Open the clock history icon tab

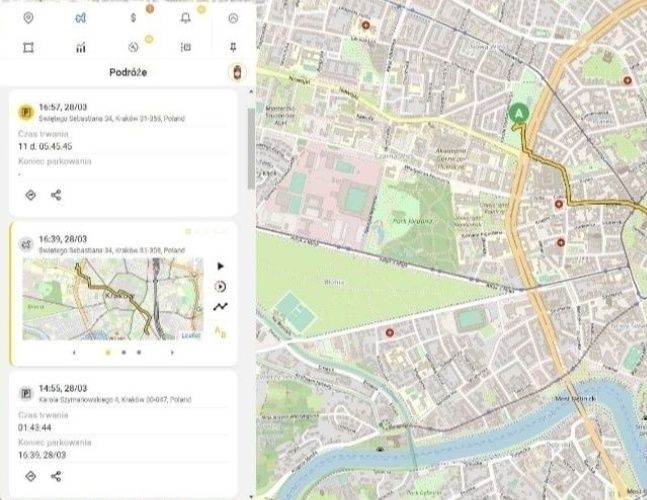(x=133, y=47)
